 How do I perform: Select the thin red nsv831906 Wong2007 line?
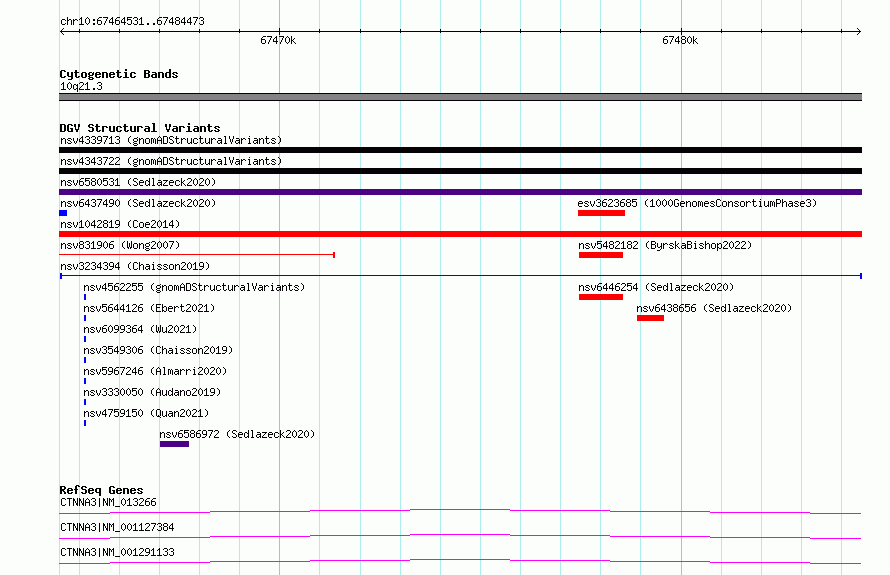197,255
